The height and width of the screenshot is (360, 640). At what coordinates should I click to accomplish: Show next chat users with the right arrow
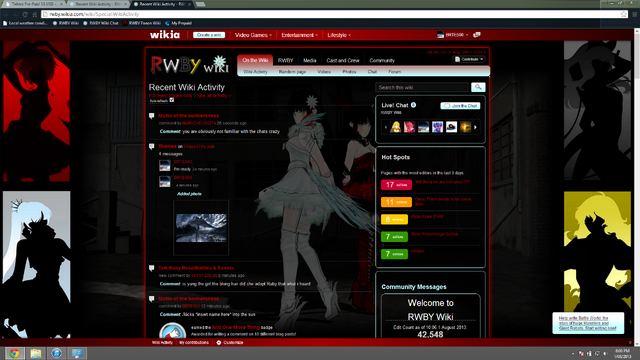475,127
